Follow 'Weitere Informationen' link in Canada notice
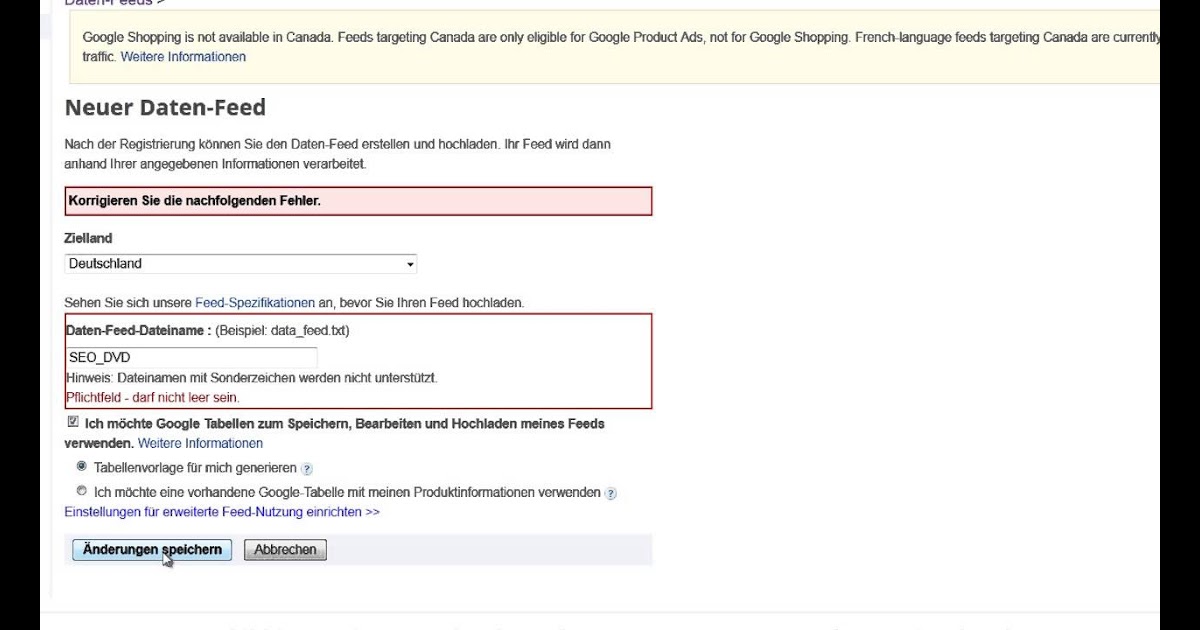Screen dimensions: 1200x630 pos(183,57)
